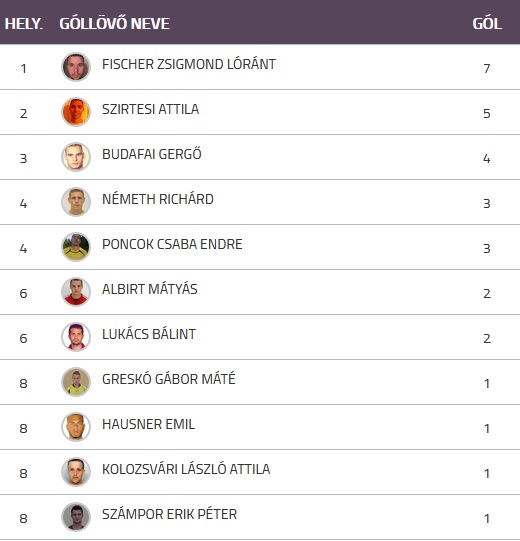Viewport: 520px width, 541px height.
Task: Open the SZIRTESI ATTILA name link
Action: pyautogui.click(x=150, y=109)
